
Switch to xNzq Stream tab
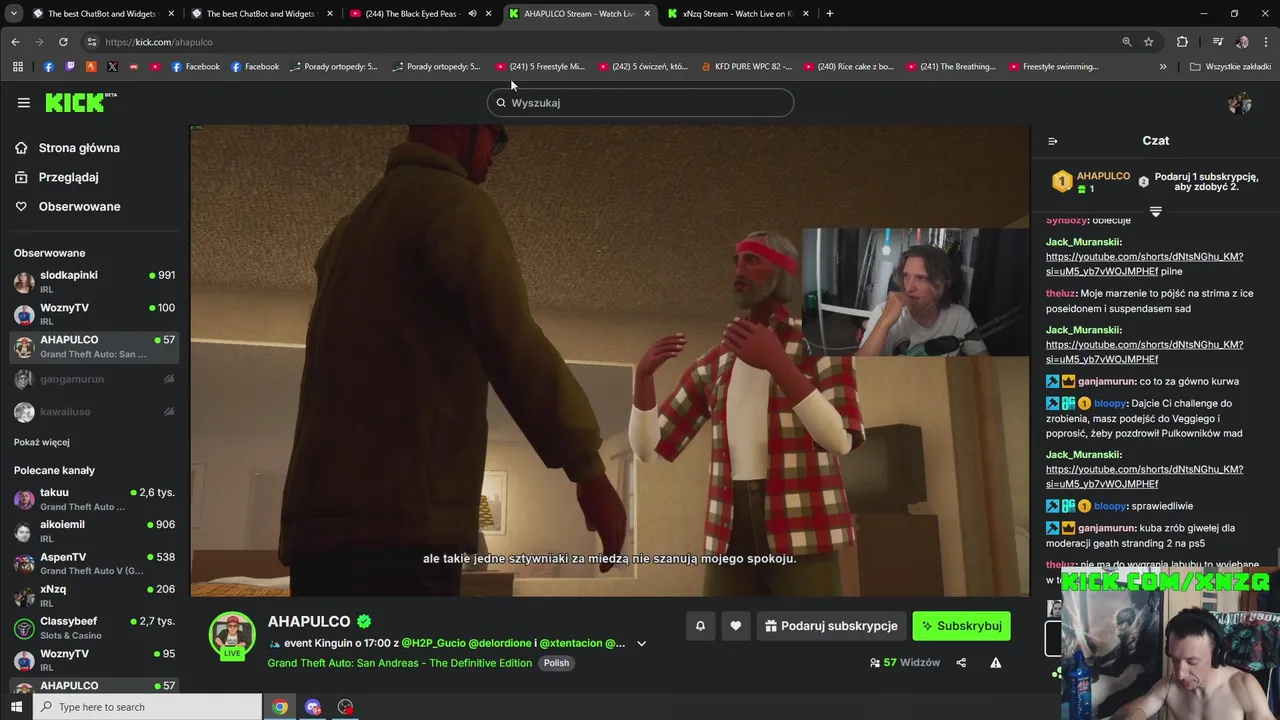738,14
